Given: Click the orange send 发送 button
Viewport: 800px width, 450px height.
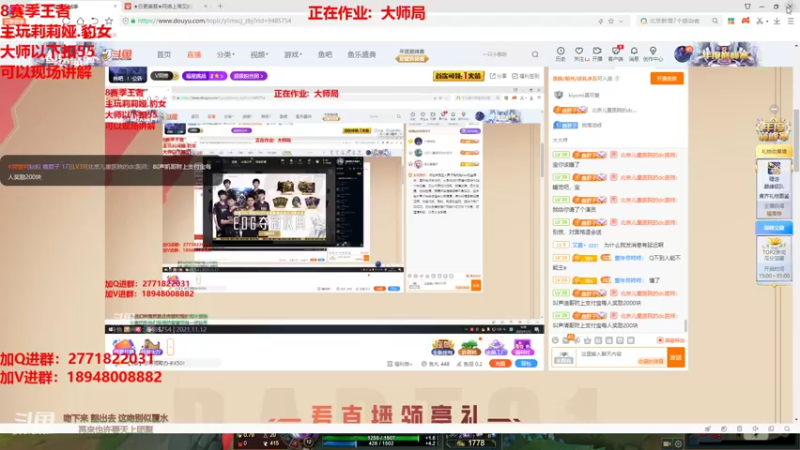Looking at the screenshot, I should coord(676,358).
